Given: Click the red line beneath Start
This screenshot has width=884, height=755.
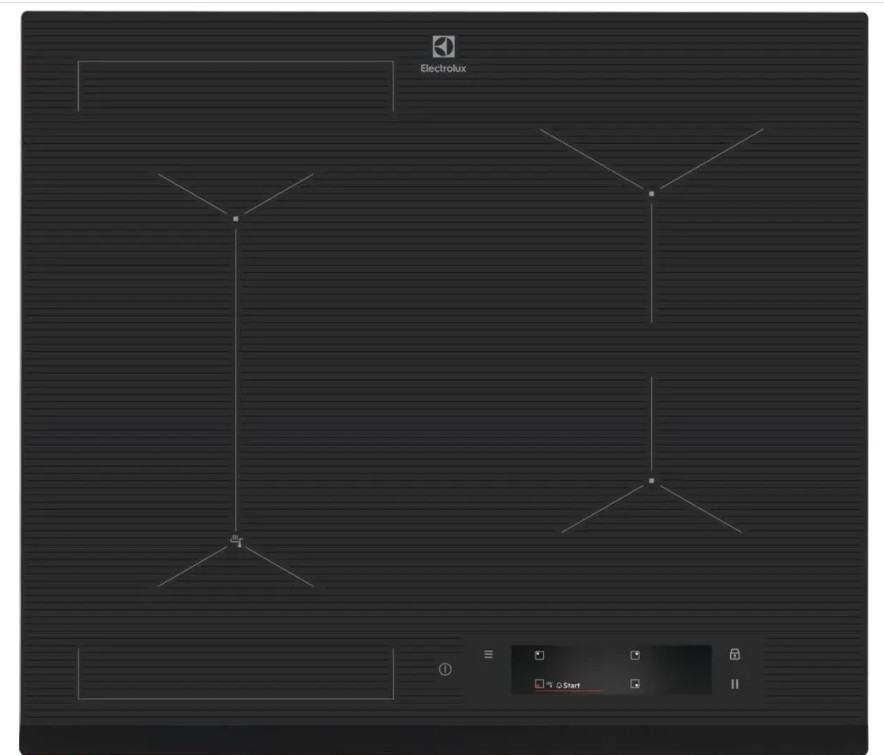Looking at the screenshot, I should pos(570,691).
